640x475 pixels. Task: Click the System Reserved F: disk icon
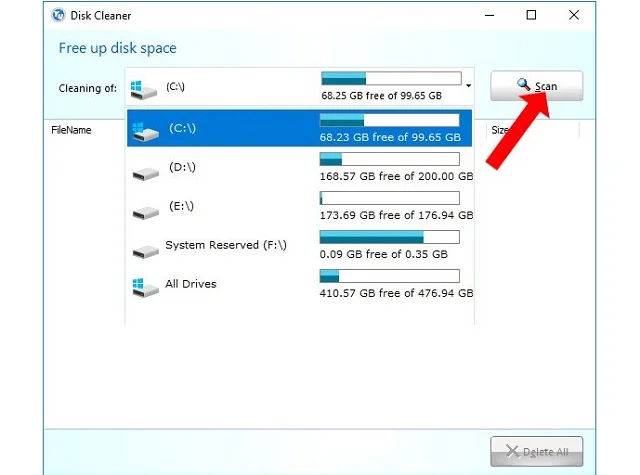tap(145, 251)
